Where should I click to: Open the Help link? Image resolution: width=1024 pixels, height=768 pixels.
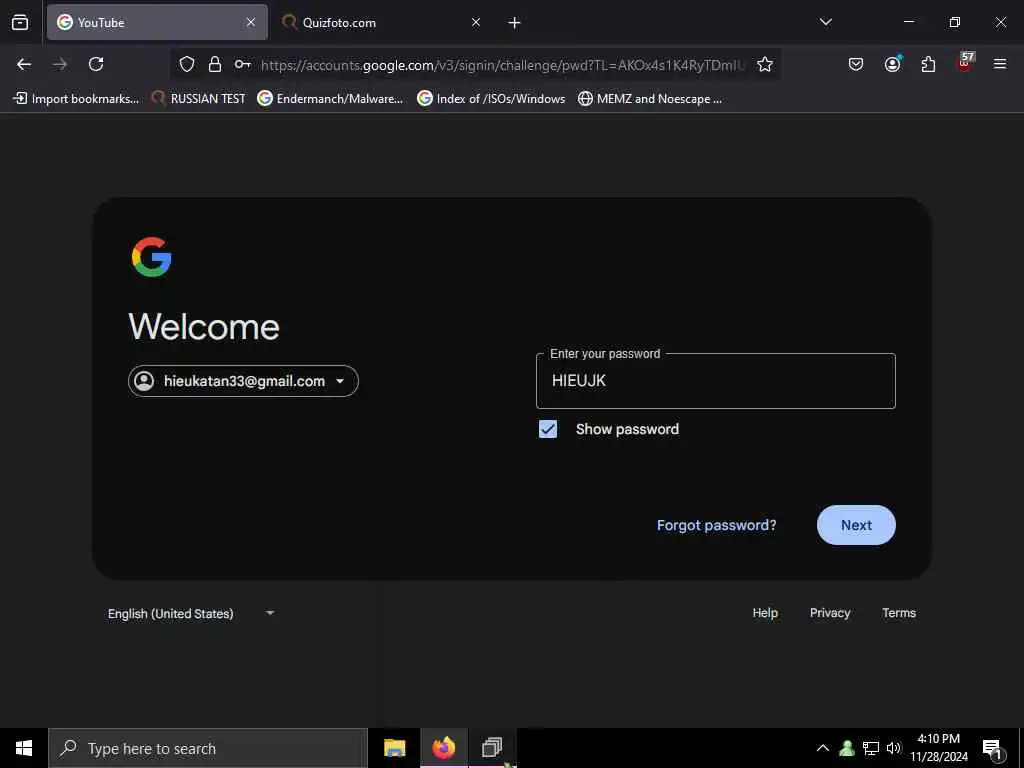765,613
